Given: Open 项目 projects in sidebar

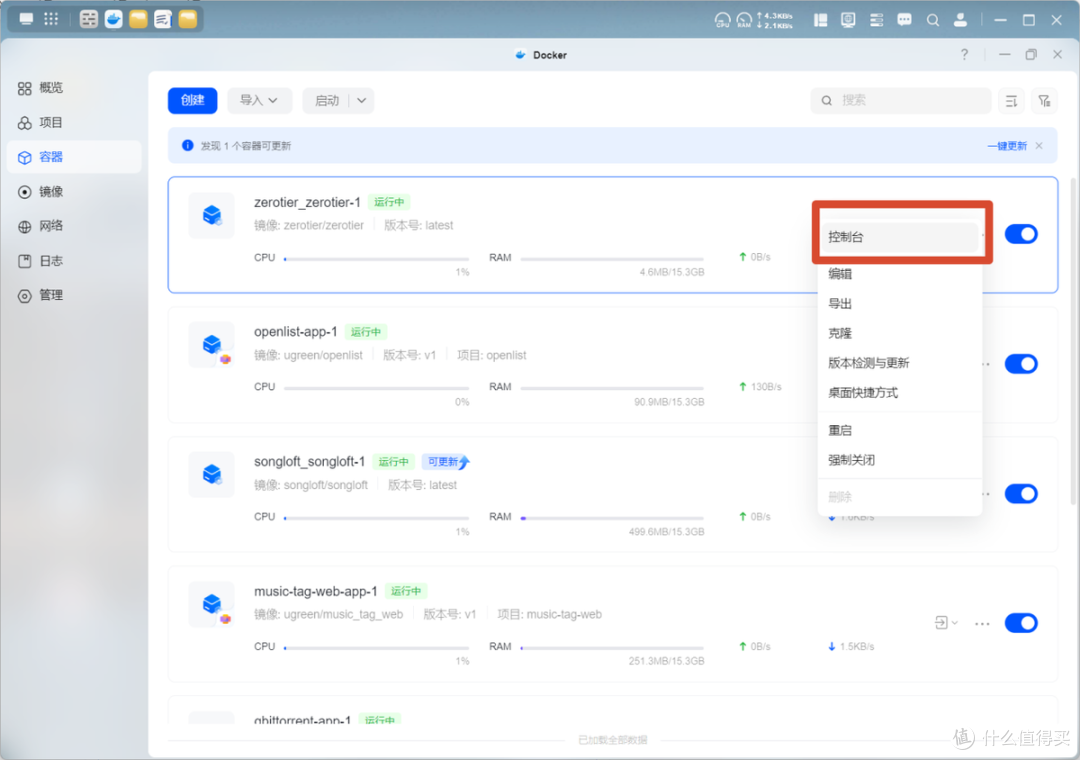Looking at the screenshot, I should [x=74, y=122].
